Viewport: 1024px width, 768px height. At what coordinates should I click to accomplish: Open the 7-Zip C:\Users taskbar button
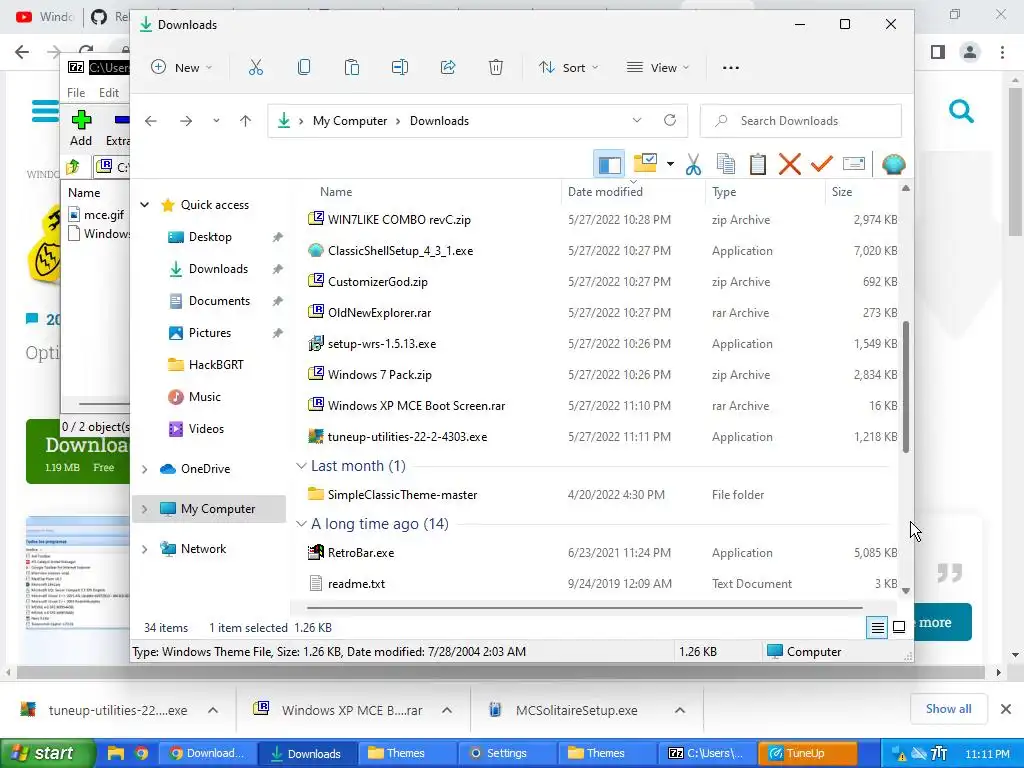tap(709, 753)
